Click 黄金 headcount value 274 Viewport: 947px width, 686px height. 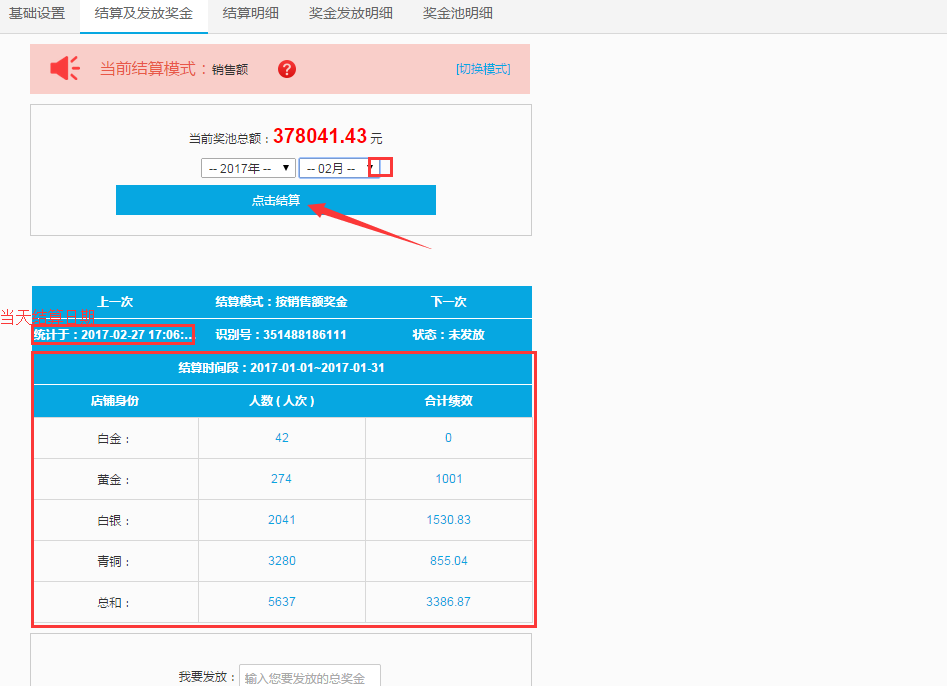click(281, 479)
